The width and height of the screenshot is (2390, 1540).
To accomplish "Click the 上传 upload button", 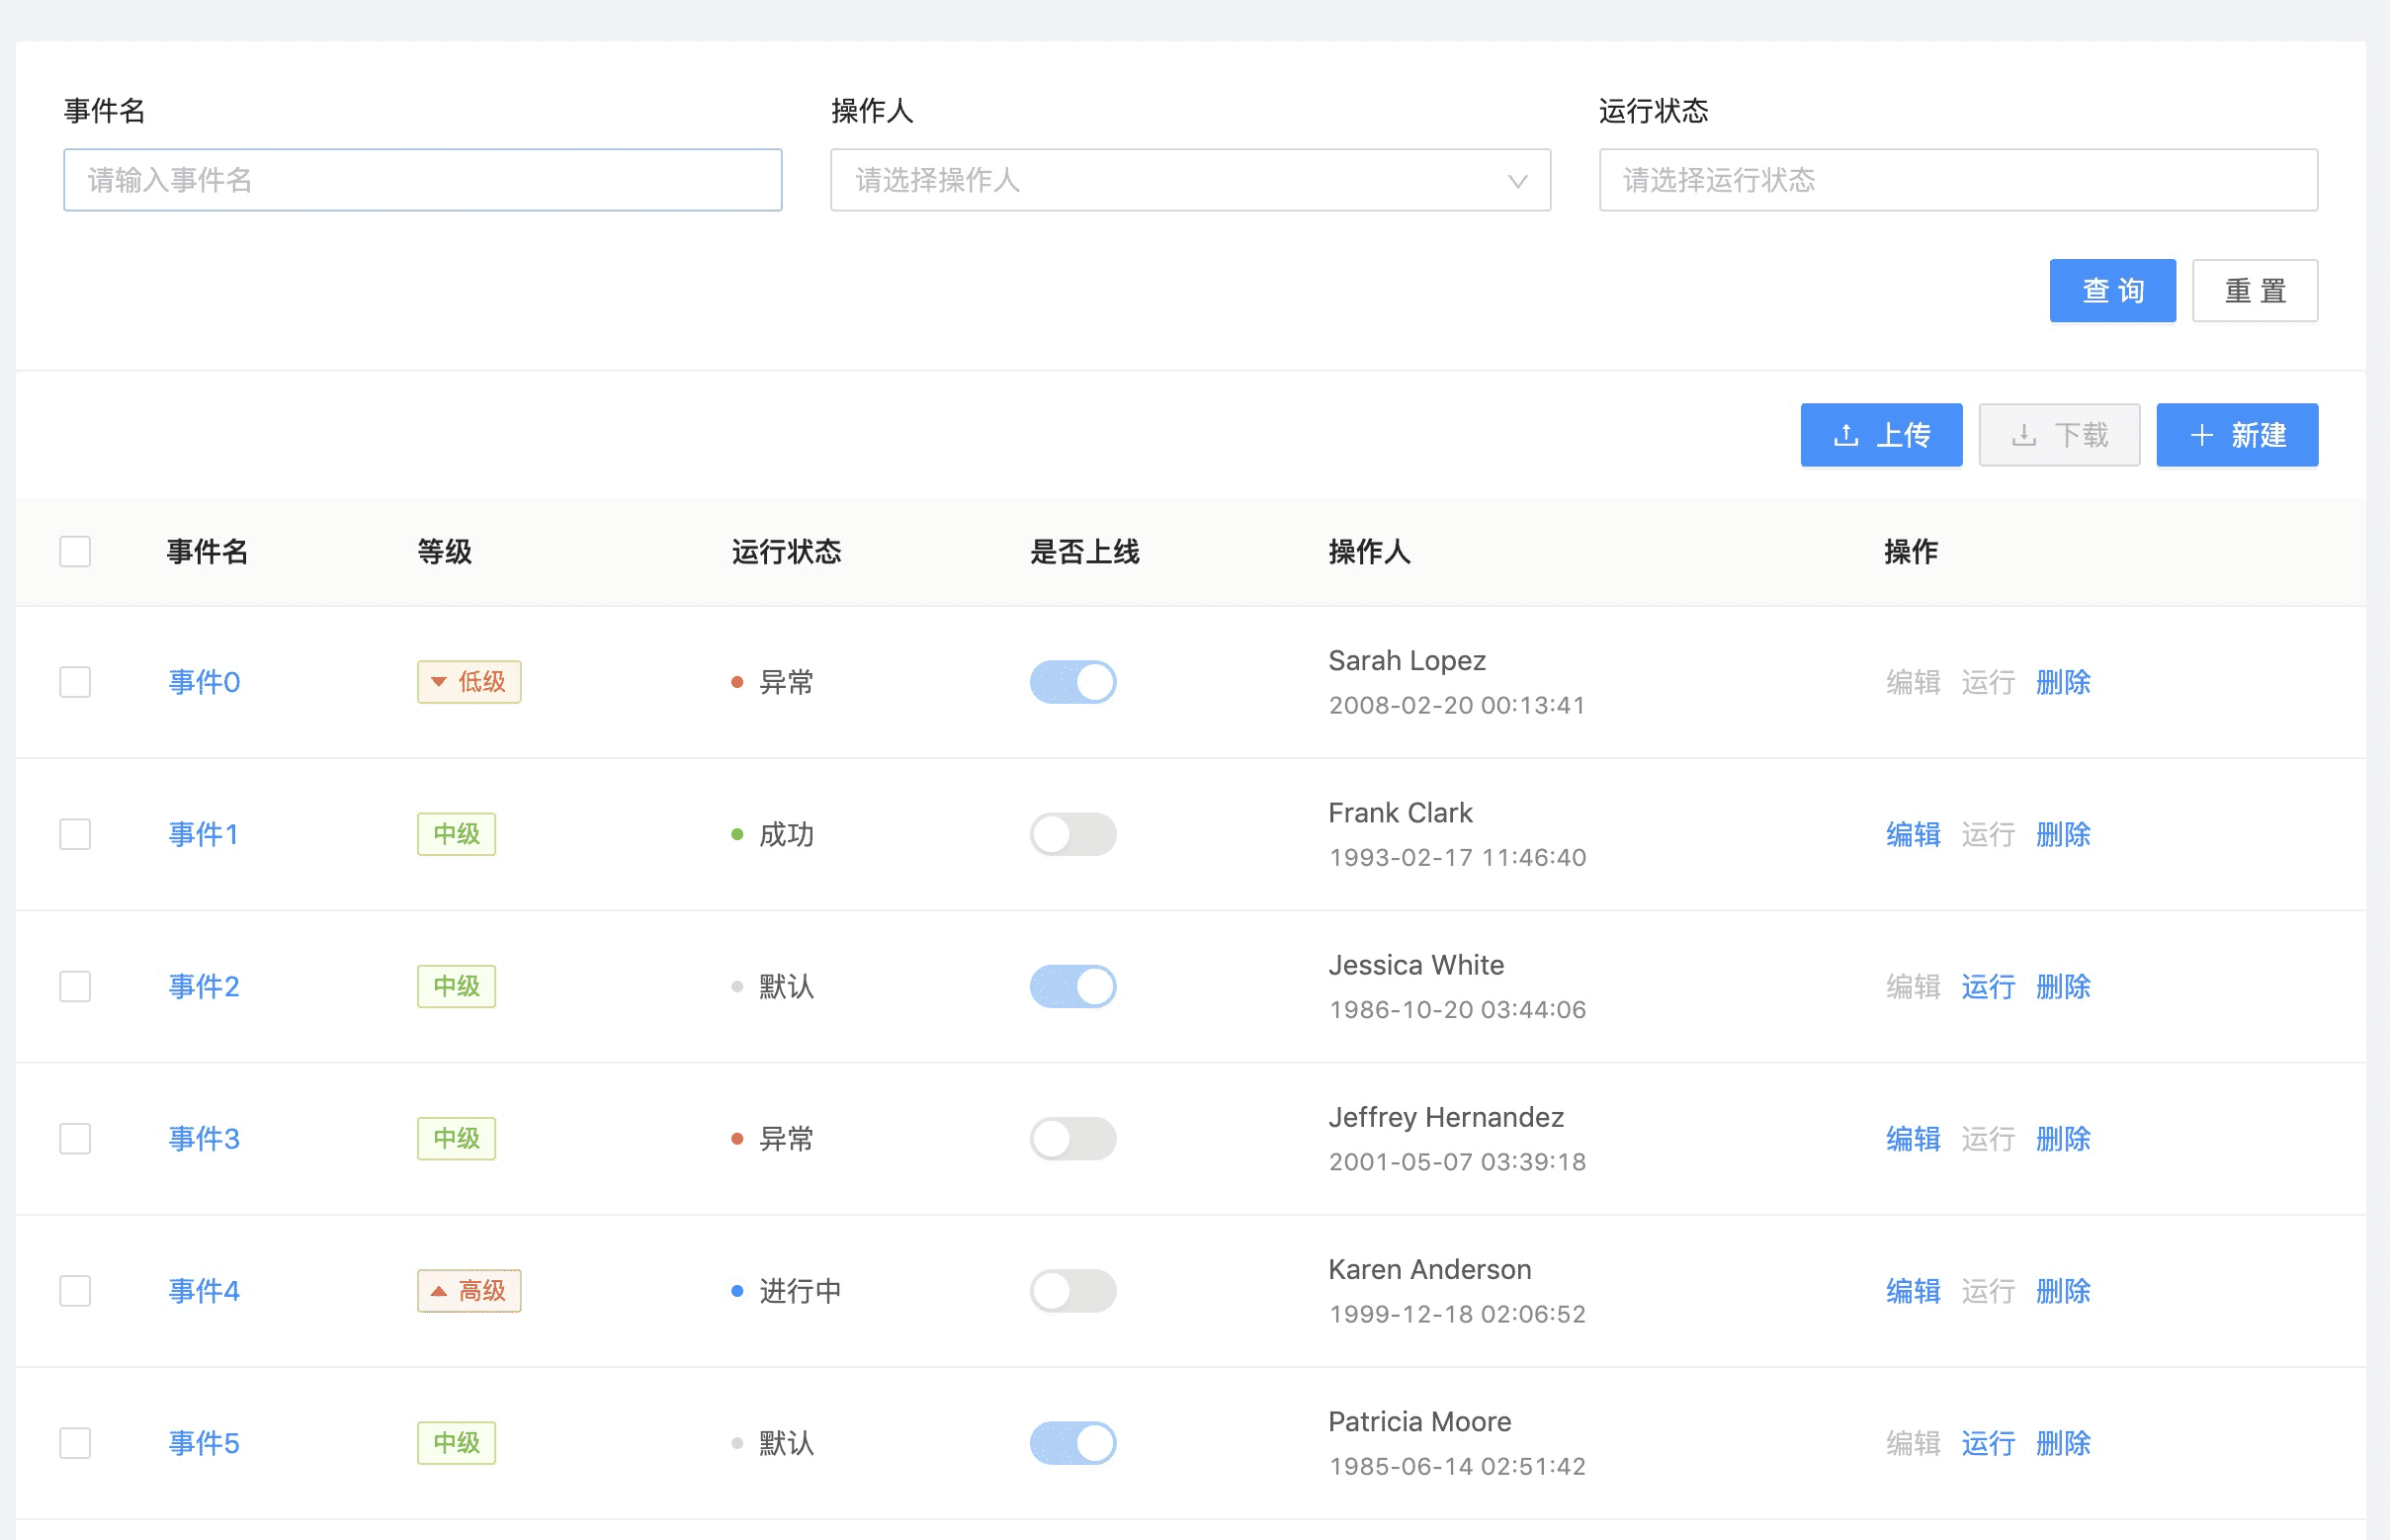I will point(1881,435).
